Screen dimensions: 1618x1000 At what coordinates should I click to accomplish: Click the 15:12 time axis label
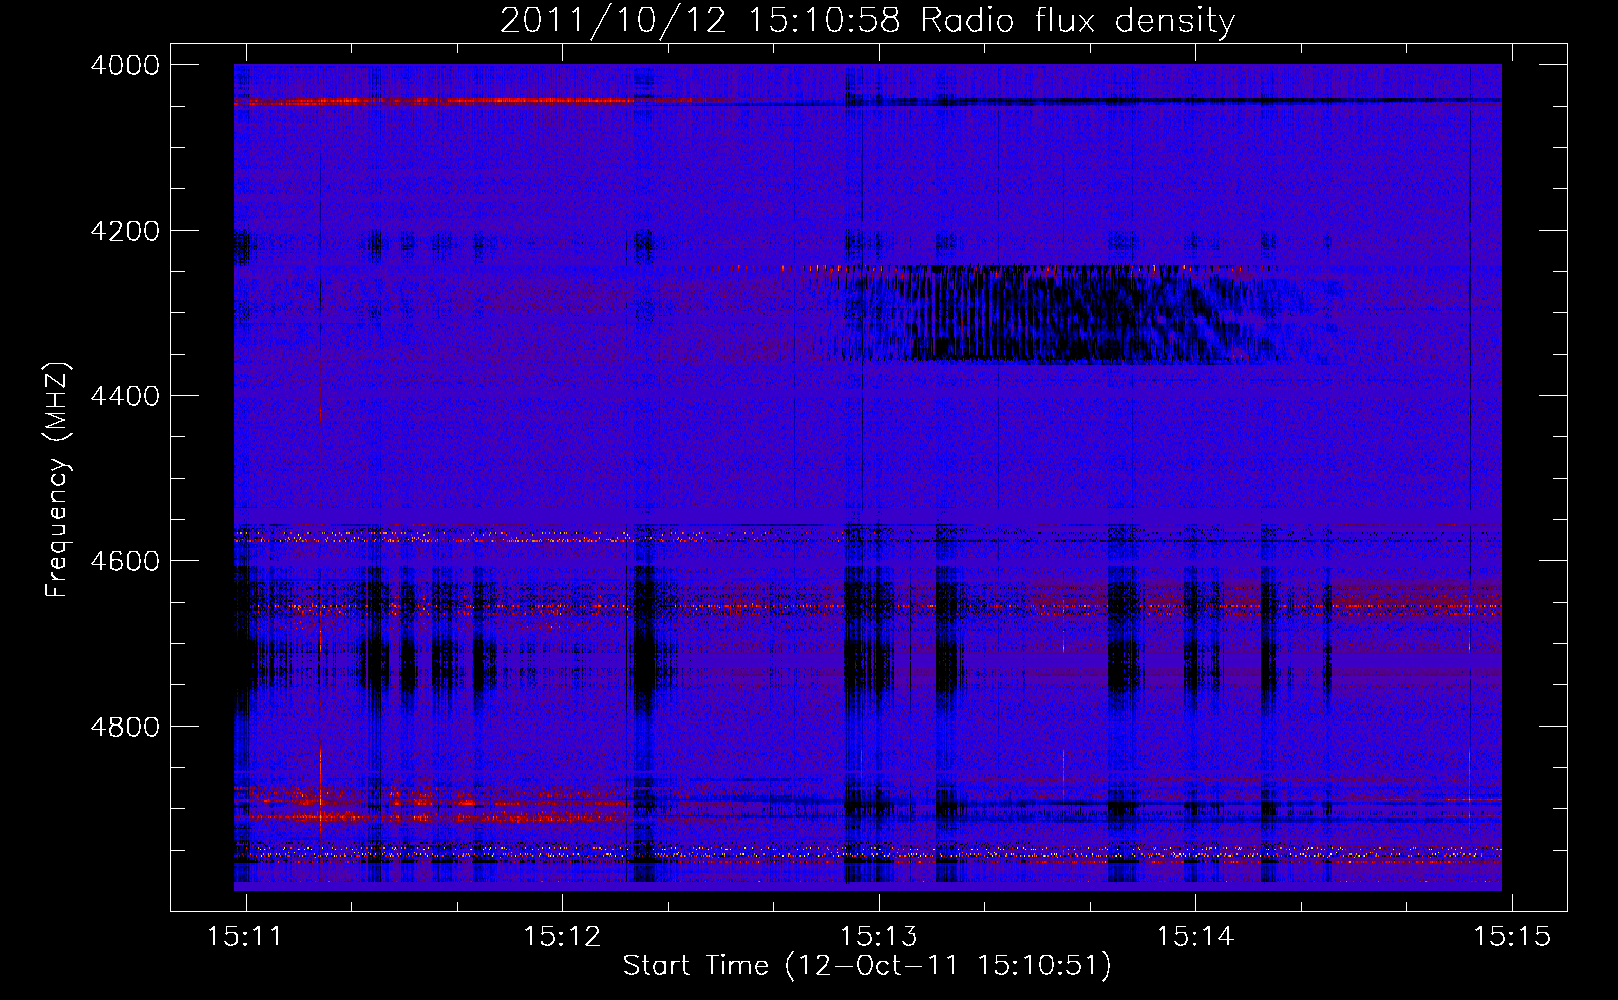[562, 936]
